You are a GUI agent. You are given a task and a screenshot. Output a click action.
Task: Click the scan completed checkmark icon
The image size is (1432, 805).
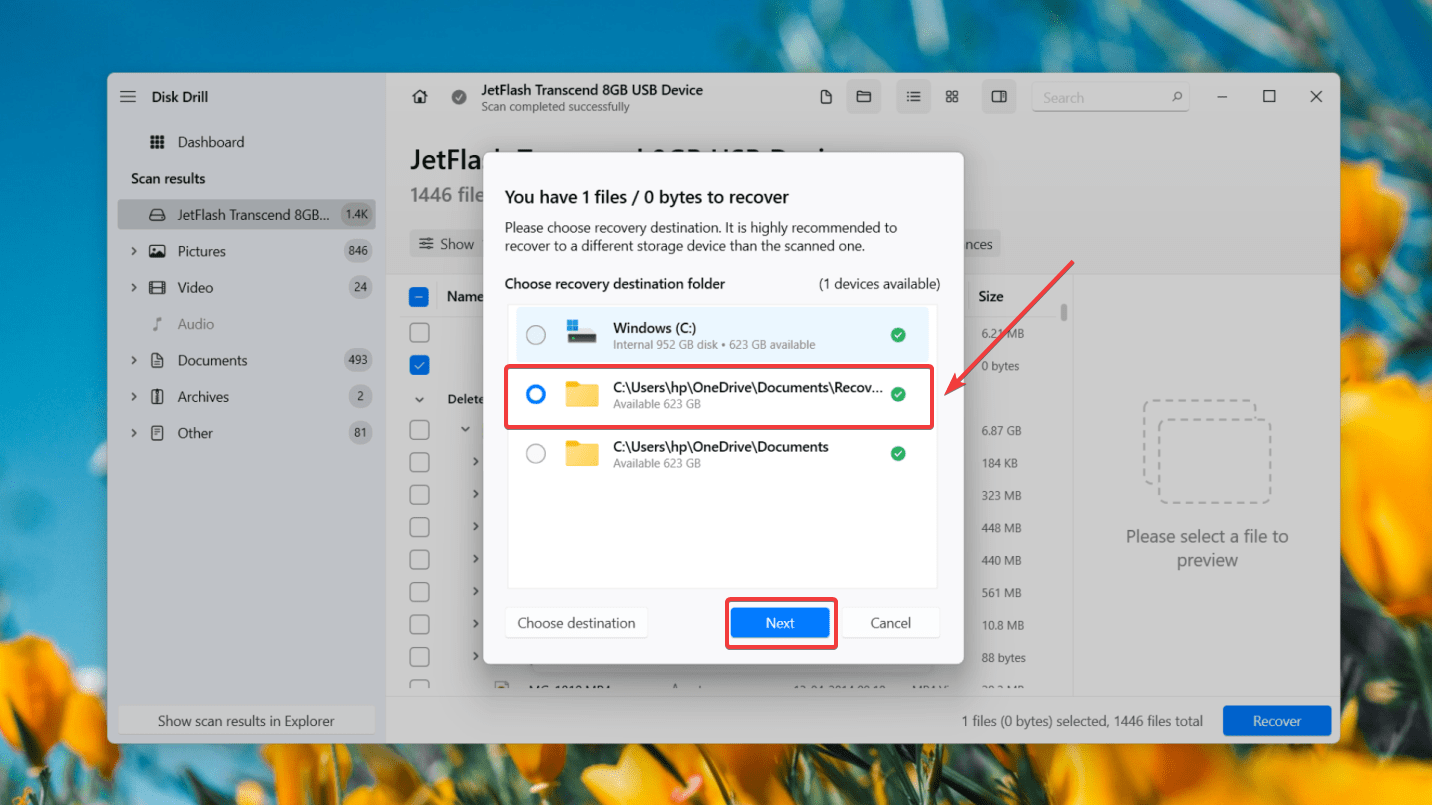click(459, 97)
